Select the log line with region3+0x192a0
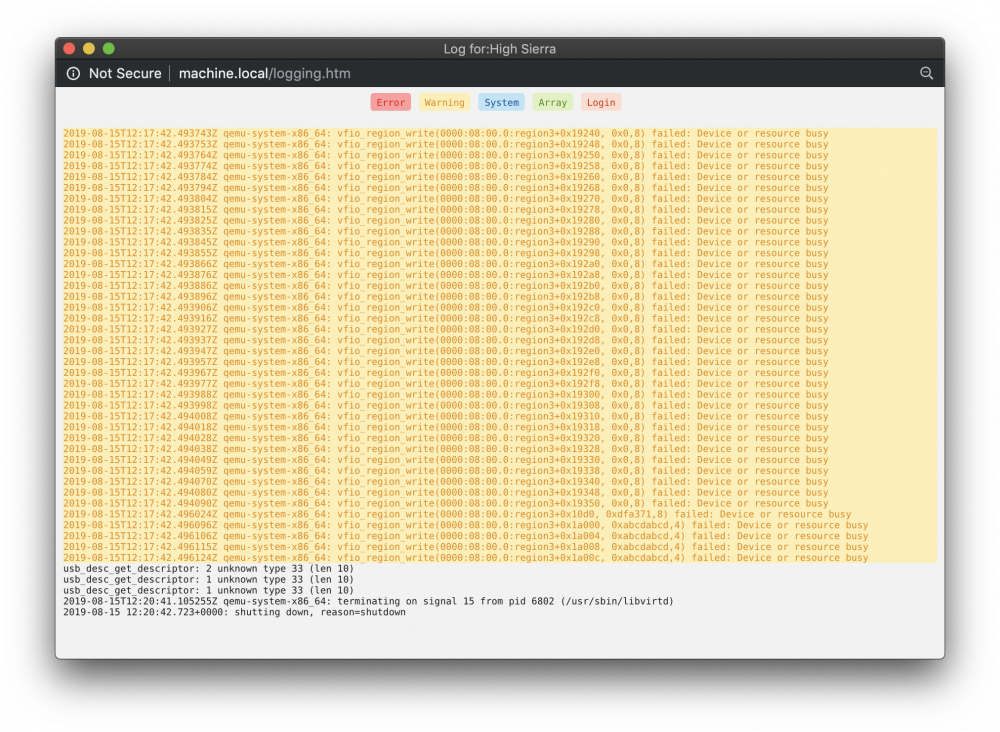1000x732 pixels. pos(446,263)
